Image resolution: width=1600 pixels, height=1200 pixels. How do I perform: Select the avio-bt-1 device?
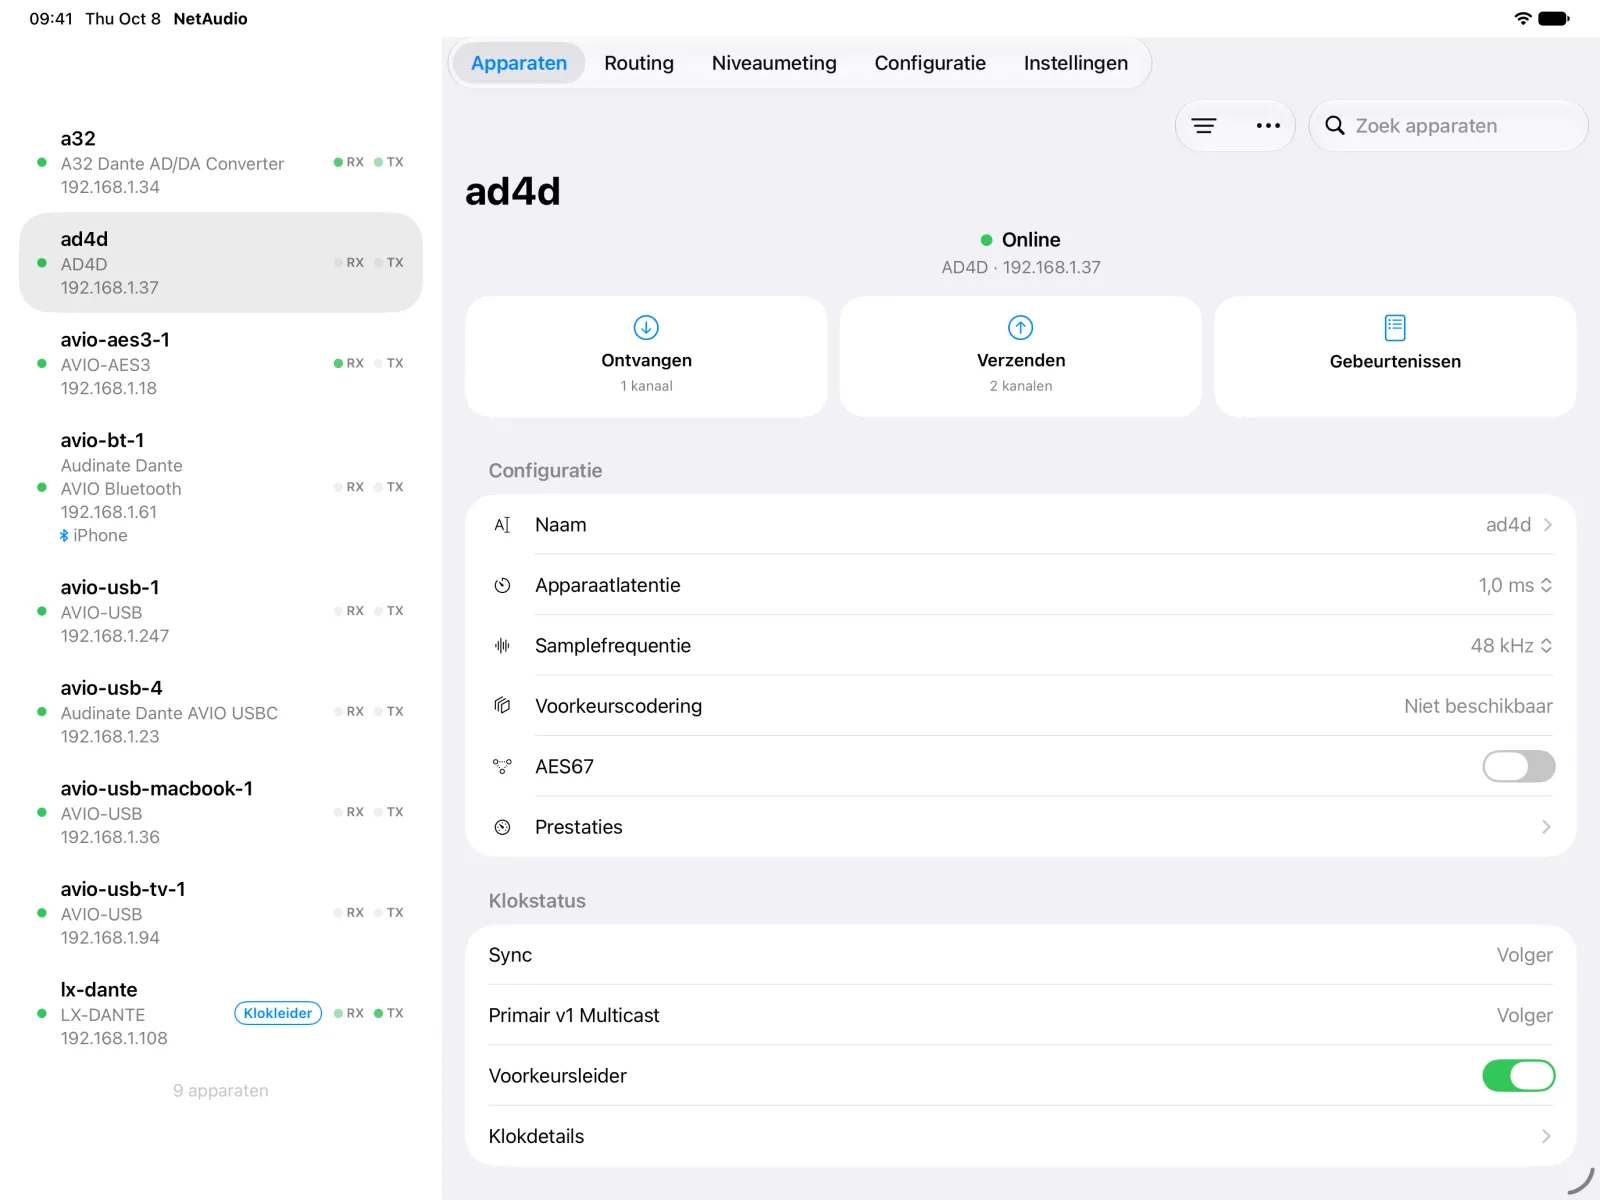tap(221, 487)
